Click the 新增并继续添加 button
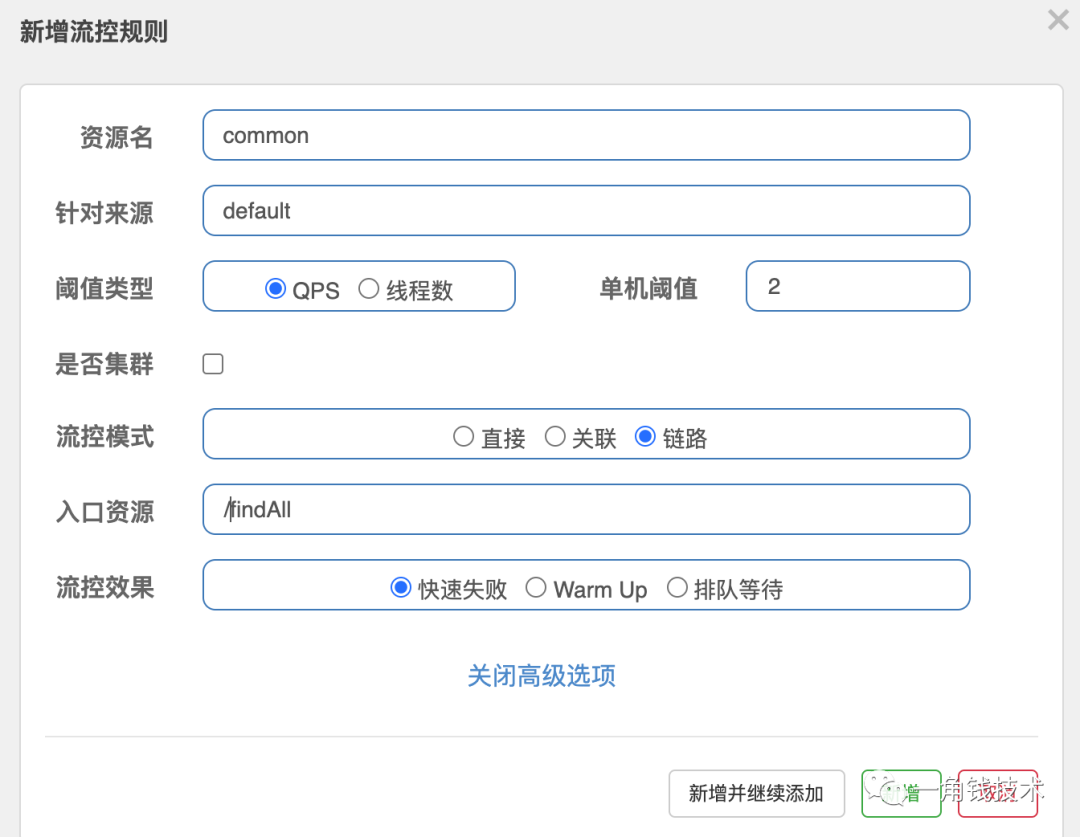The image size is (1080, 837). tap(756, 793)
